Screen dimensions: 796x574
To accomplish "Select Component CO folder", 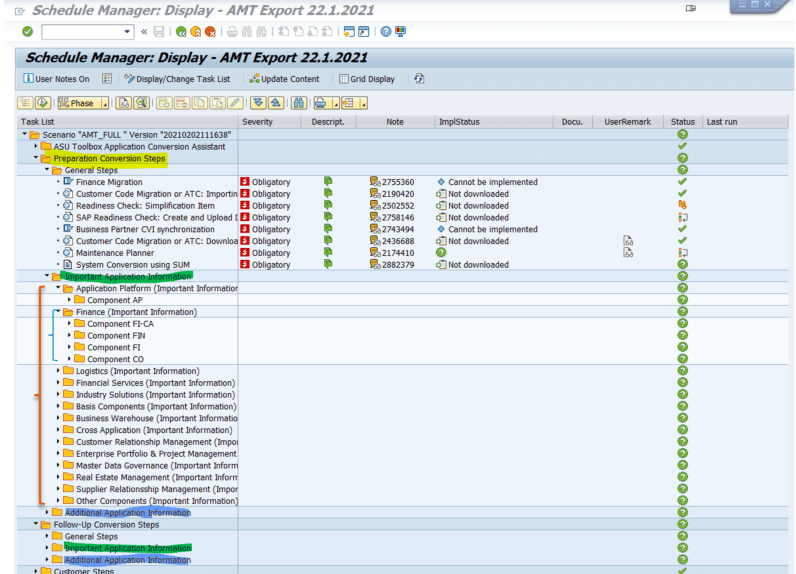I will tap(115, 359).
